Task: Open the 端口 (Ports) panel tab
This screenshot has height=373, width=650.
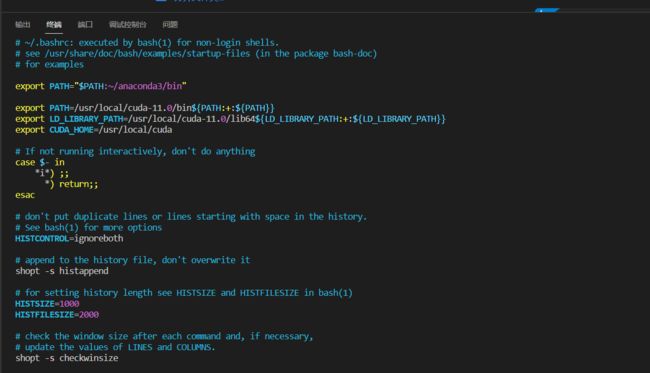Action: [x=85, y=25]
